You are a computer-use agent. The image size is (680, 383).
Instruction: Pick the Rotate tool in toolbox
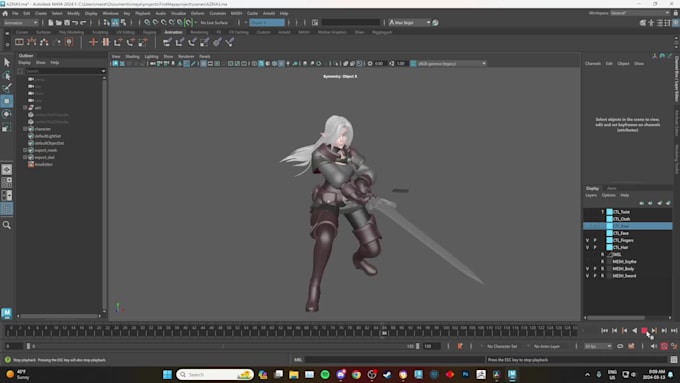[7, 114]
